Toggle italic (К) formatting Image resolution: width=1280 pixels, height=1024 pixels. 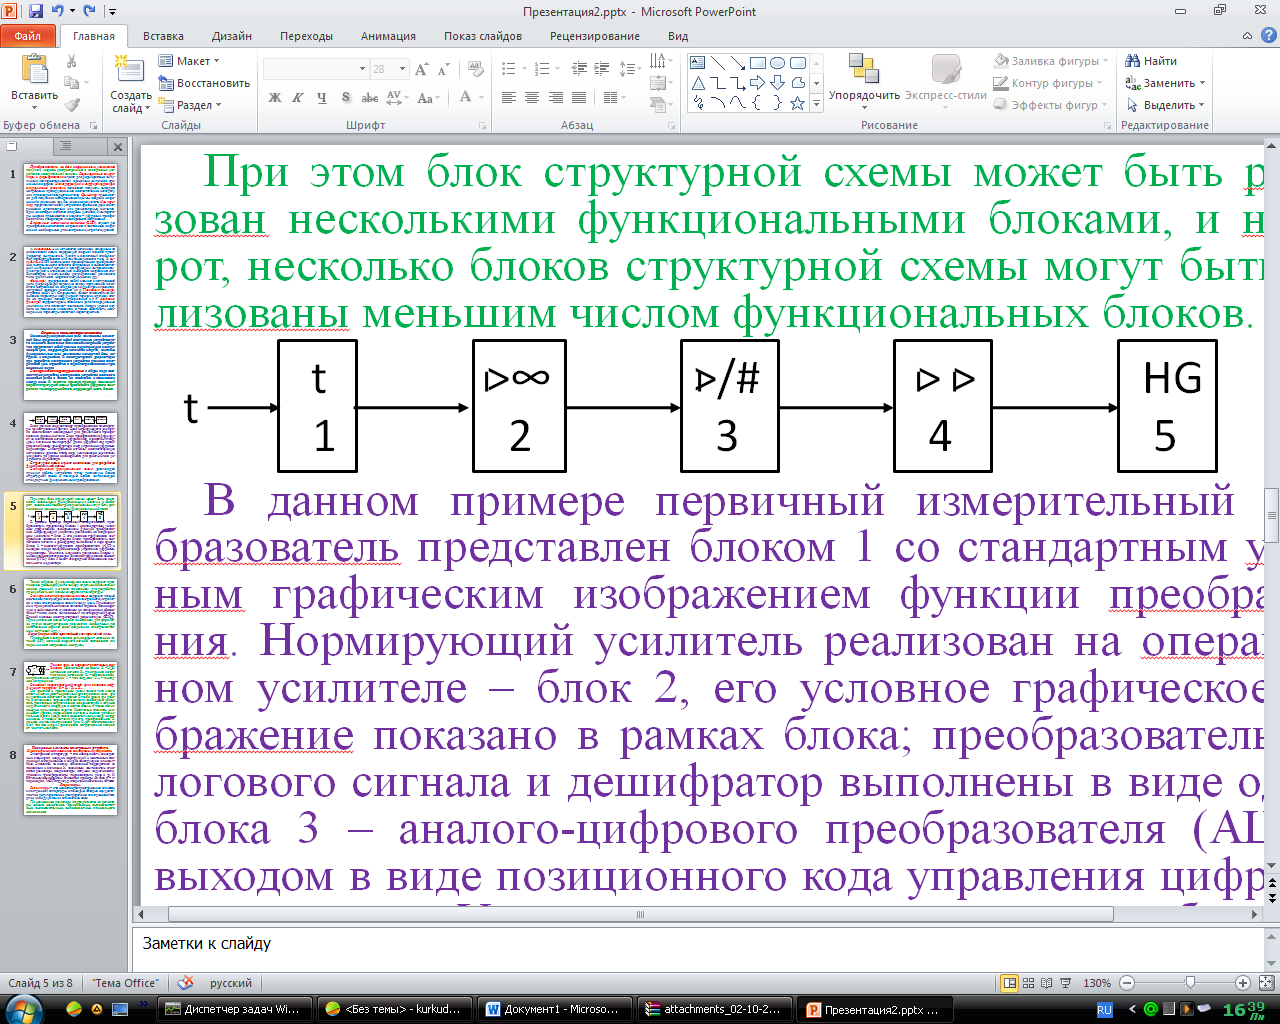point(298,98)
